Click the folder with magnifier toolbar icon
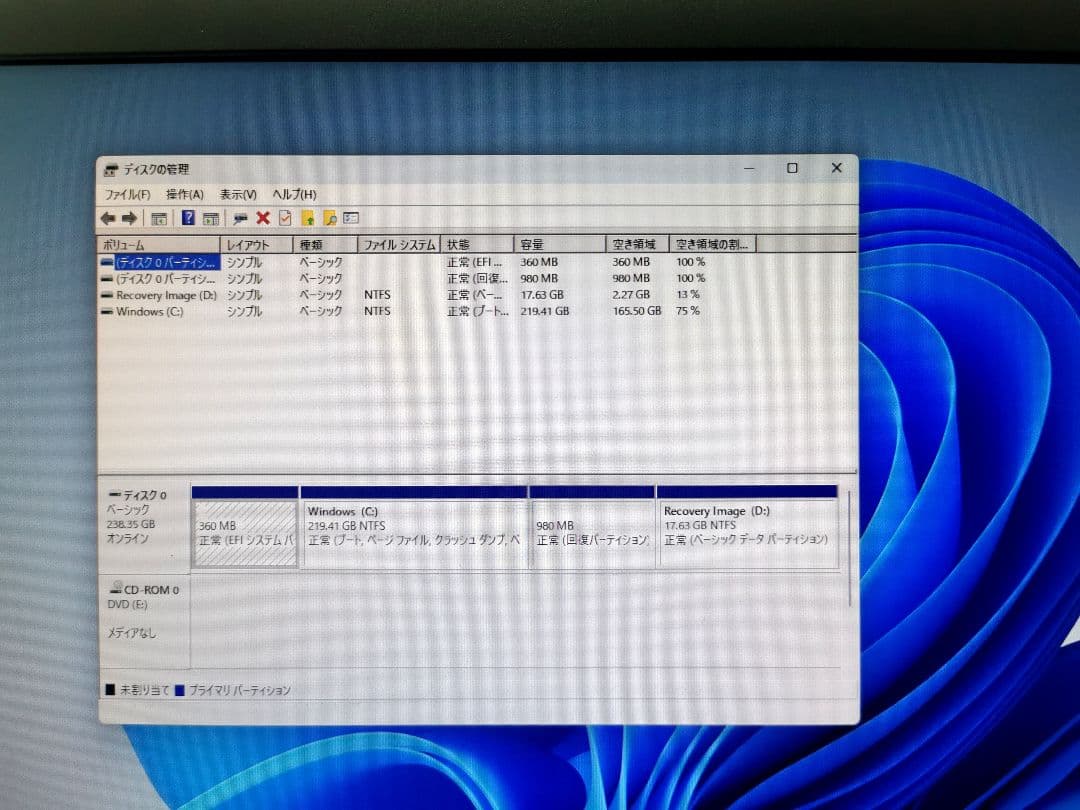Screen dimensions: 1080x810 click(330, 218)
